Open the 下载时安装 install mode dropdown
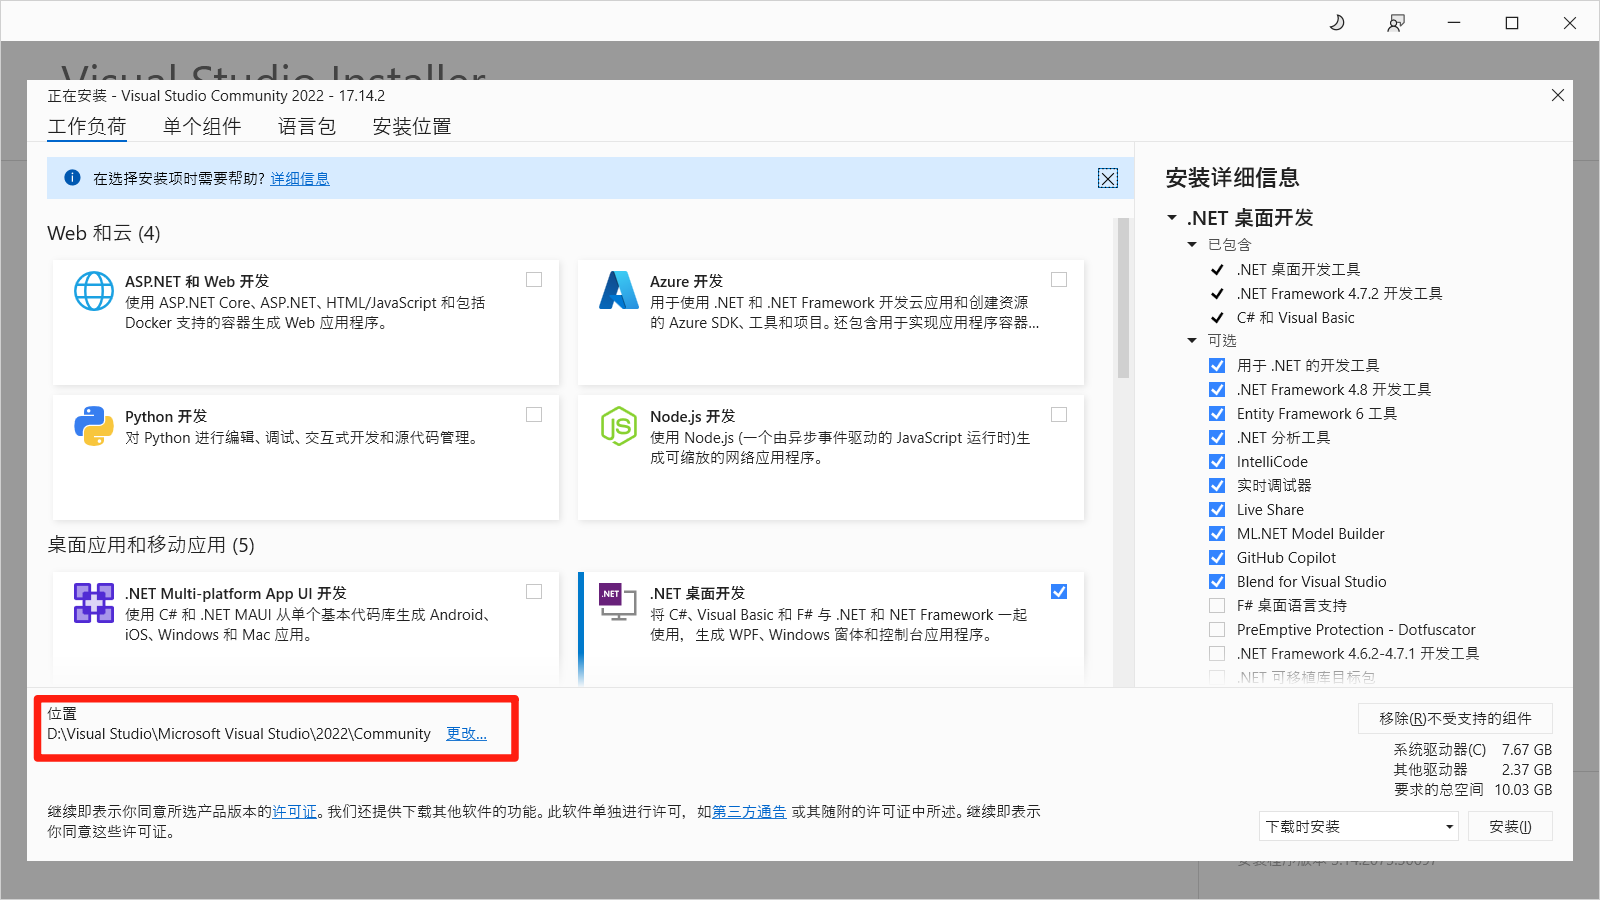 (1358, 827)
